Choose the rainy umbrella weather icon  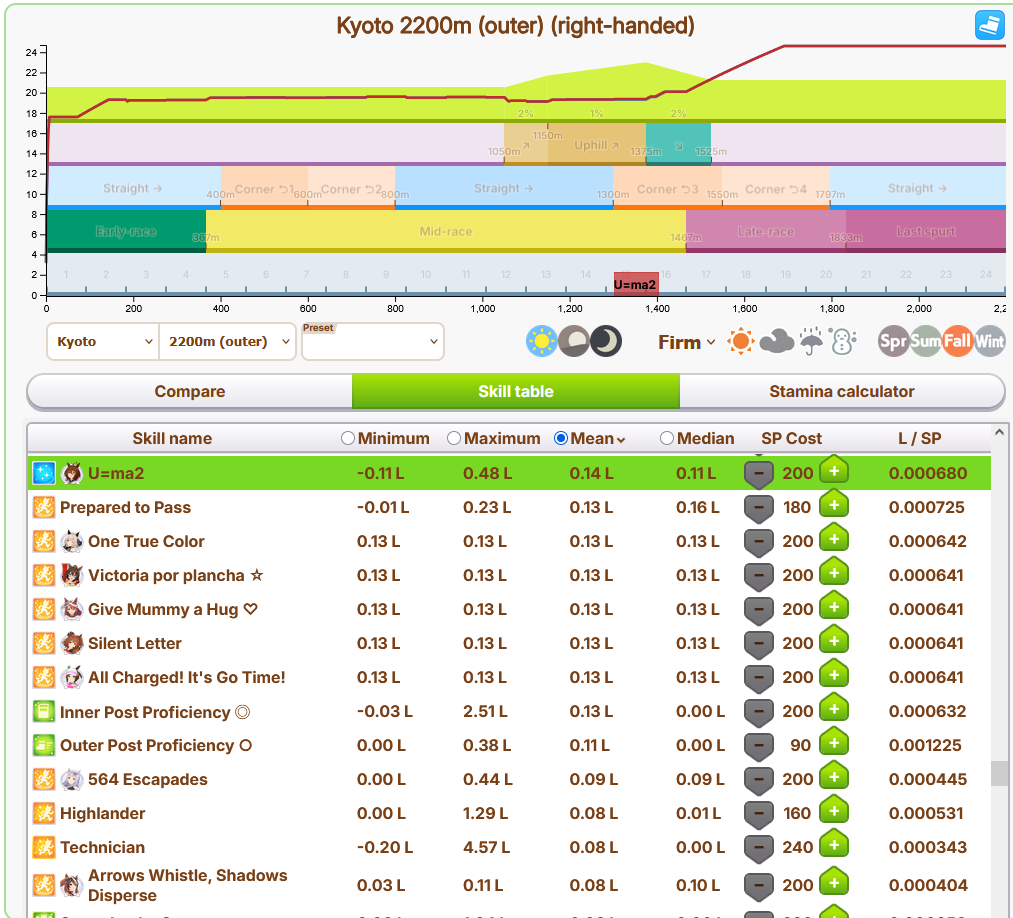(811, 341)
